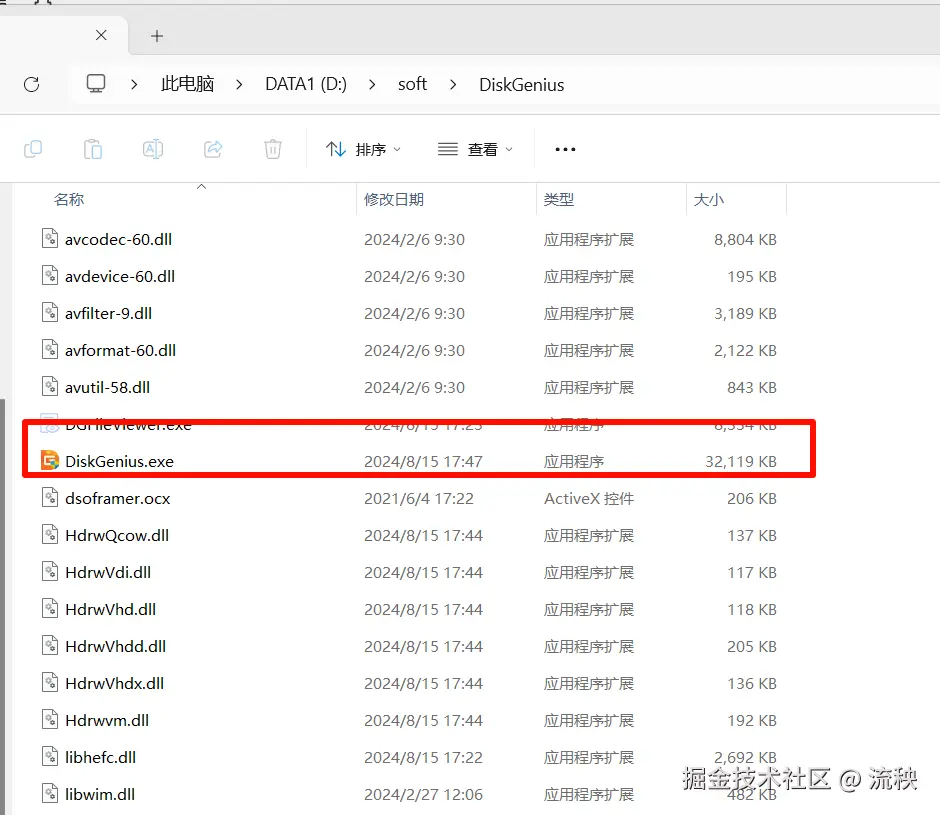Select file libwim.dll
The width and height of the screenshot is (940, 815).
point(100,794)
